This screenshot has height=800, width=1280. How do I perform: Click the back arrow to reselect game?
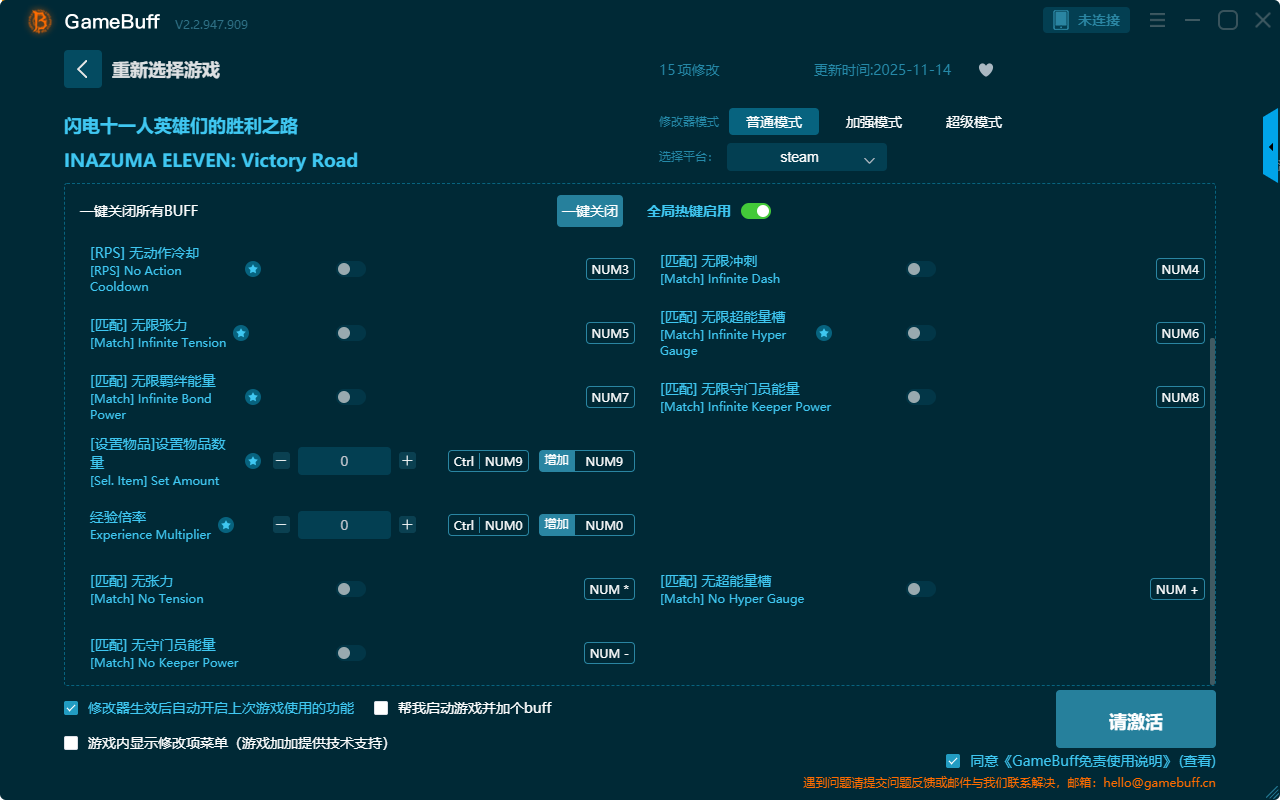point(83,69)
